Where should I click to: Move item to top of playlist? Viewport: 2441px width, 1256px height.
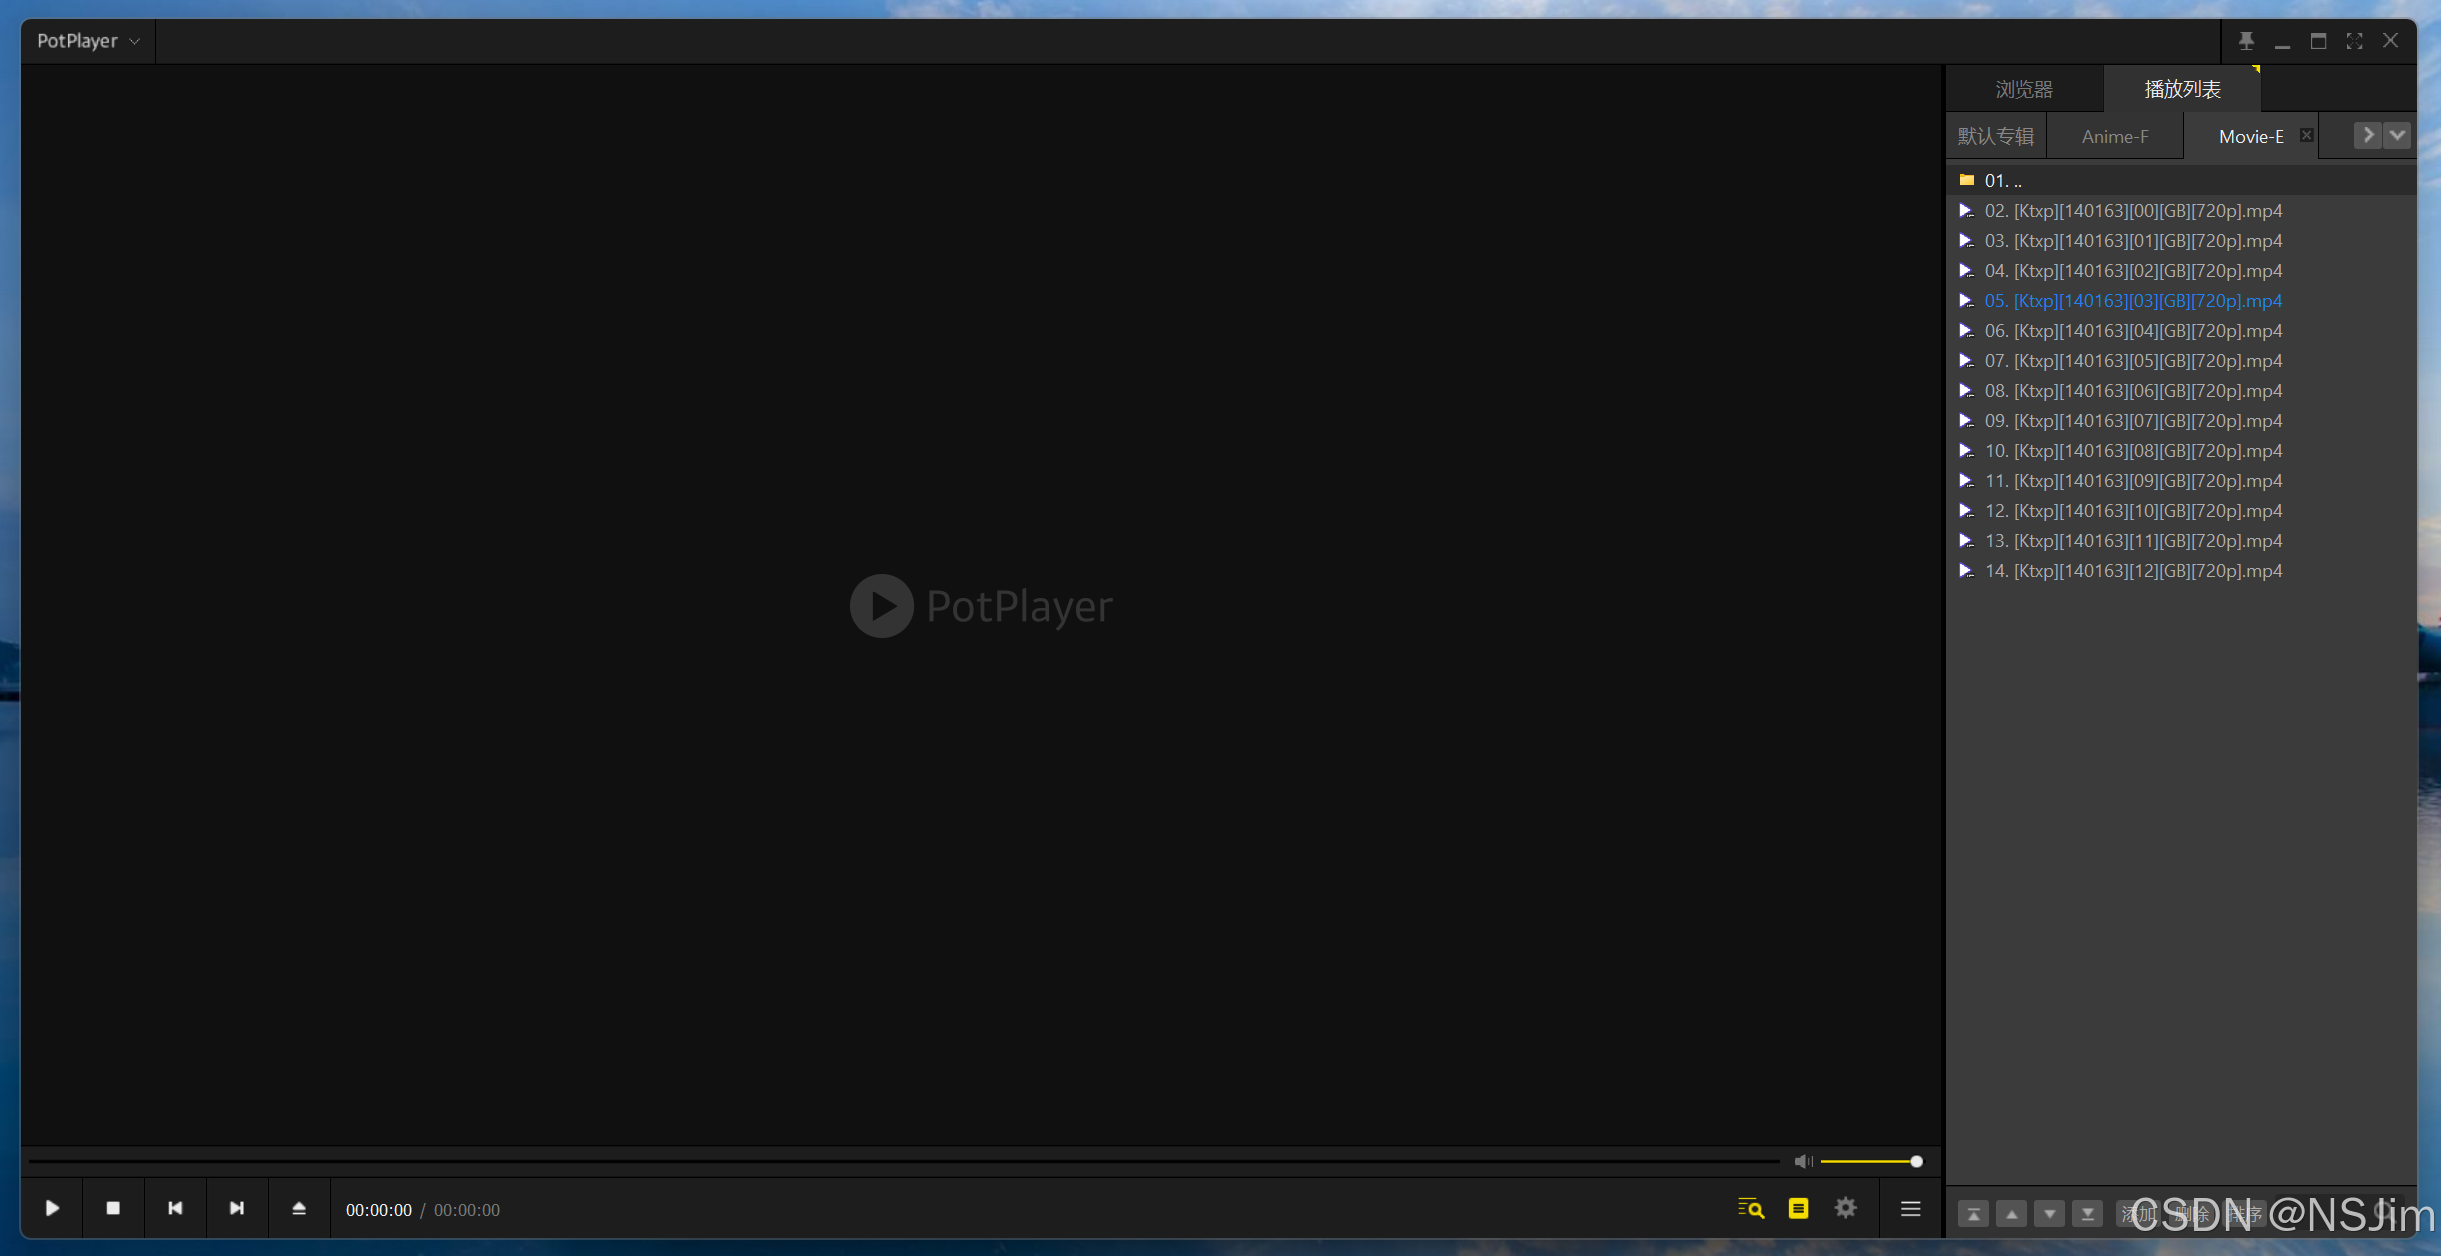[1973, 1214]
